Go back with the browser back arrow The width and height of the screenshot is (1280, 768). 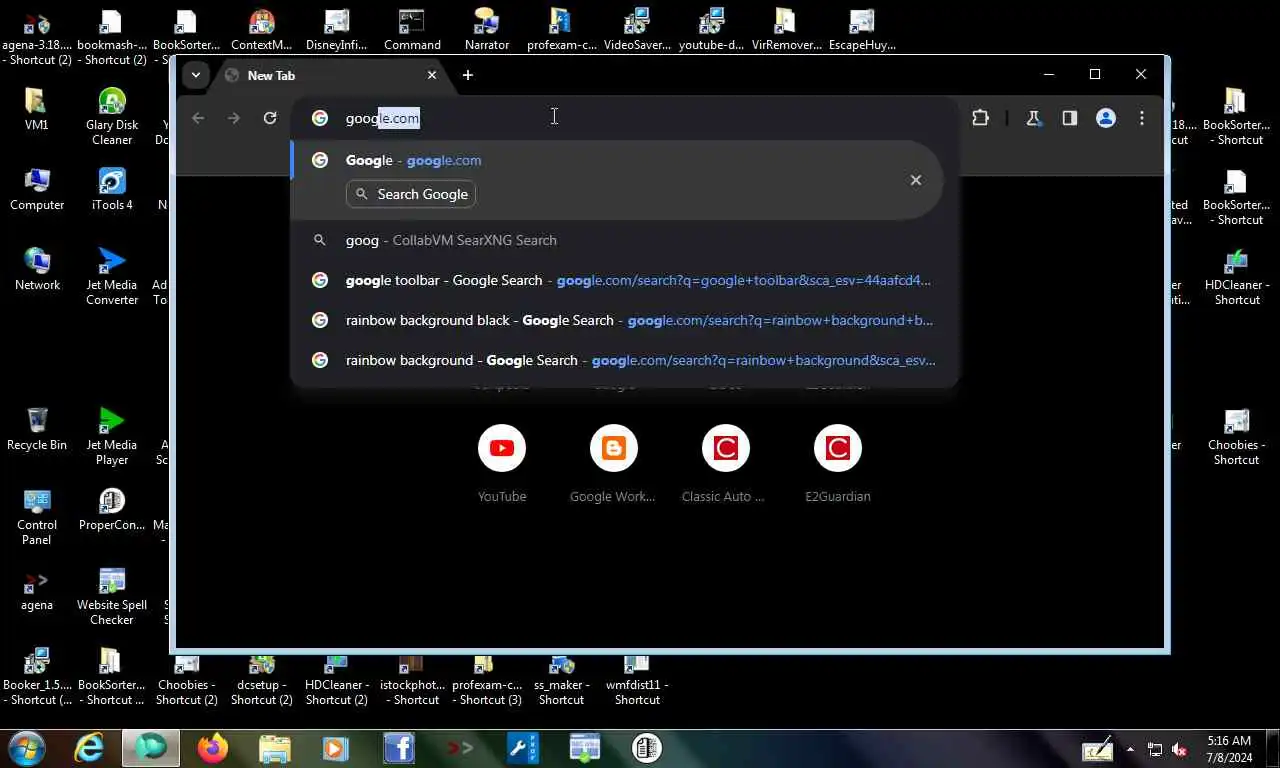[198, 118]
